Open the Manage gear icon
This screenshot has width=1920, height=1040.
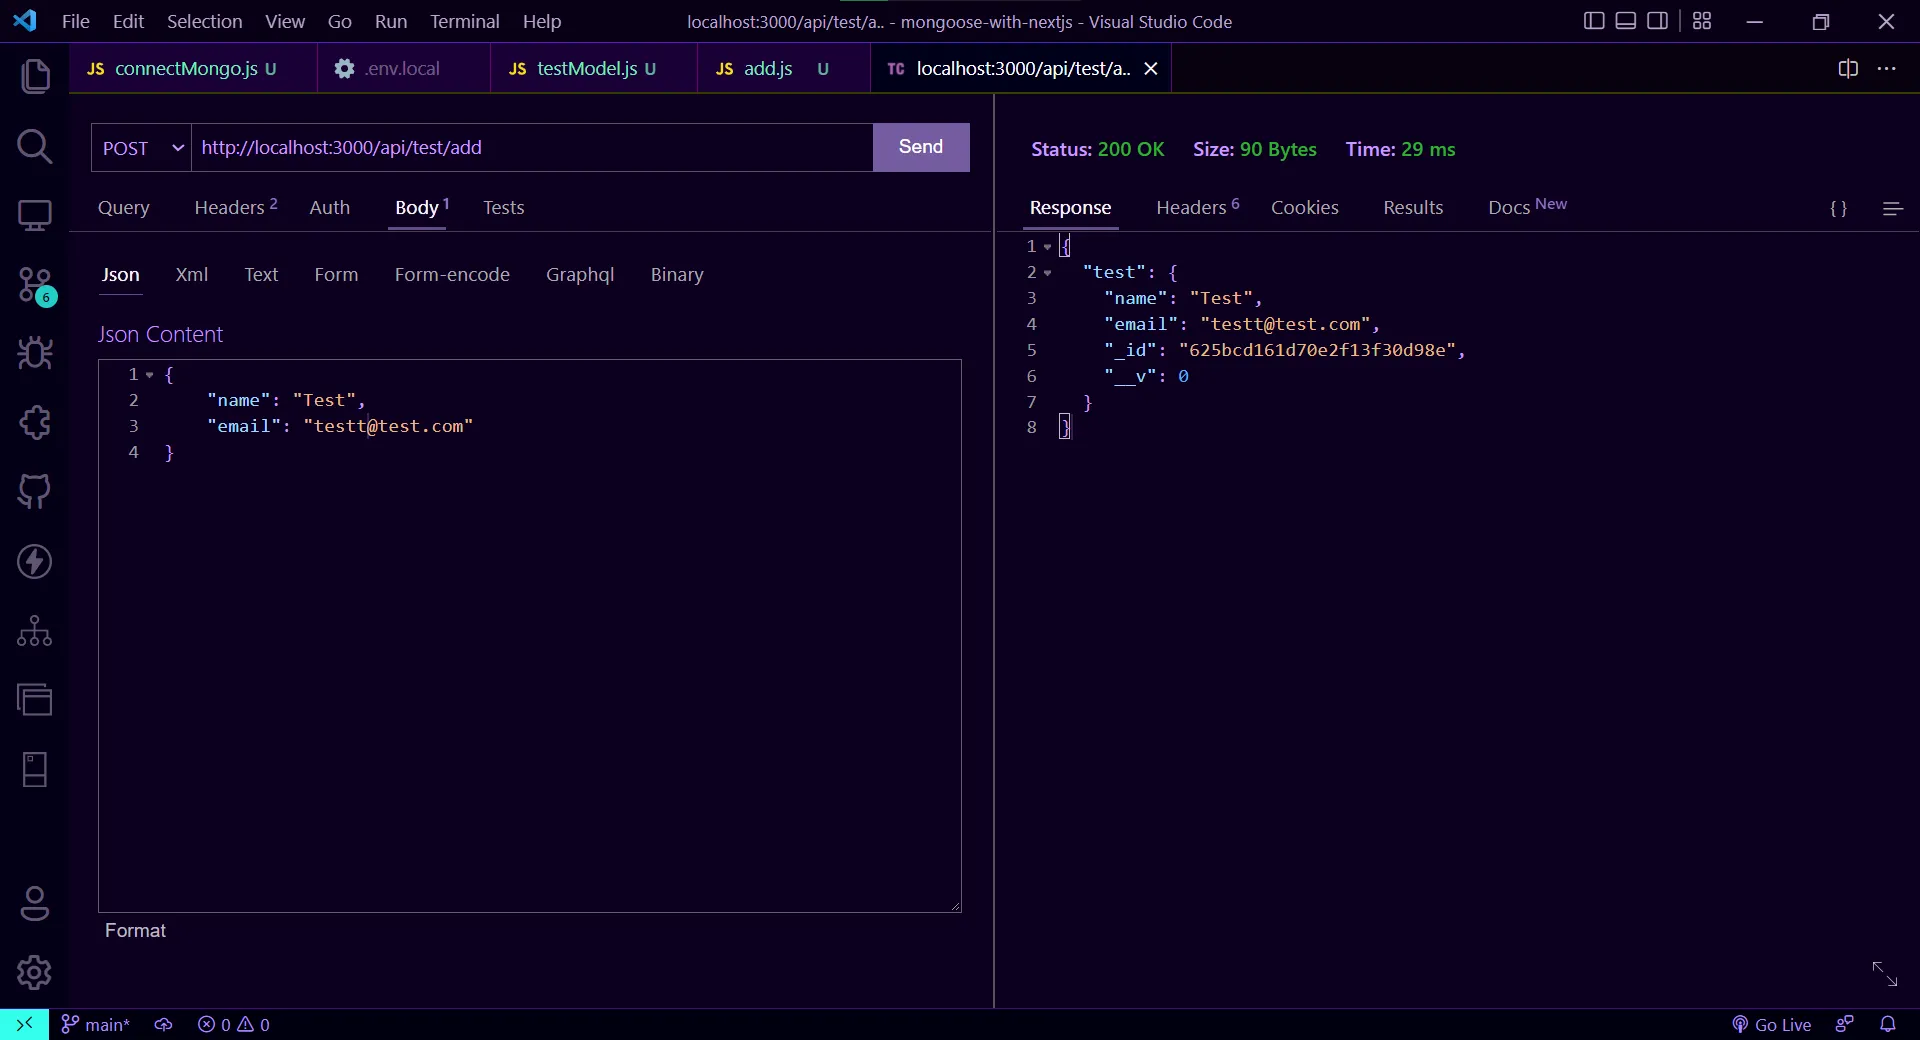click(35, 972)
